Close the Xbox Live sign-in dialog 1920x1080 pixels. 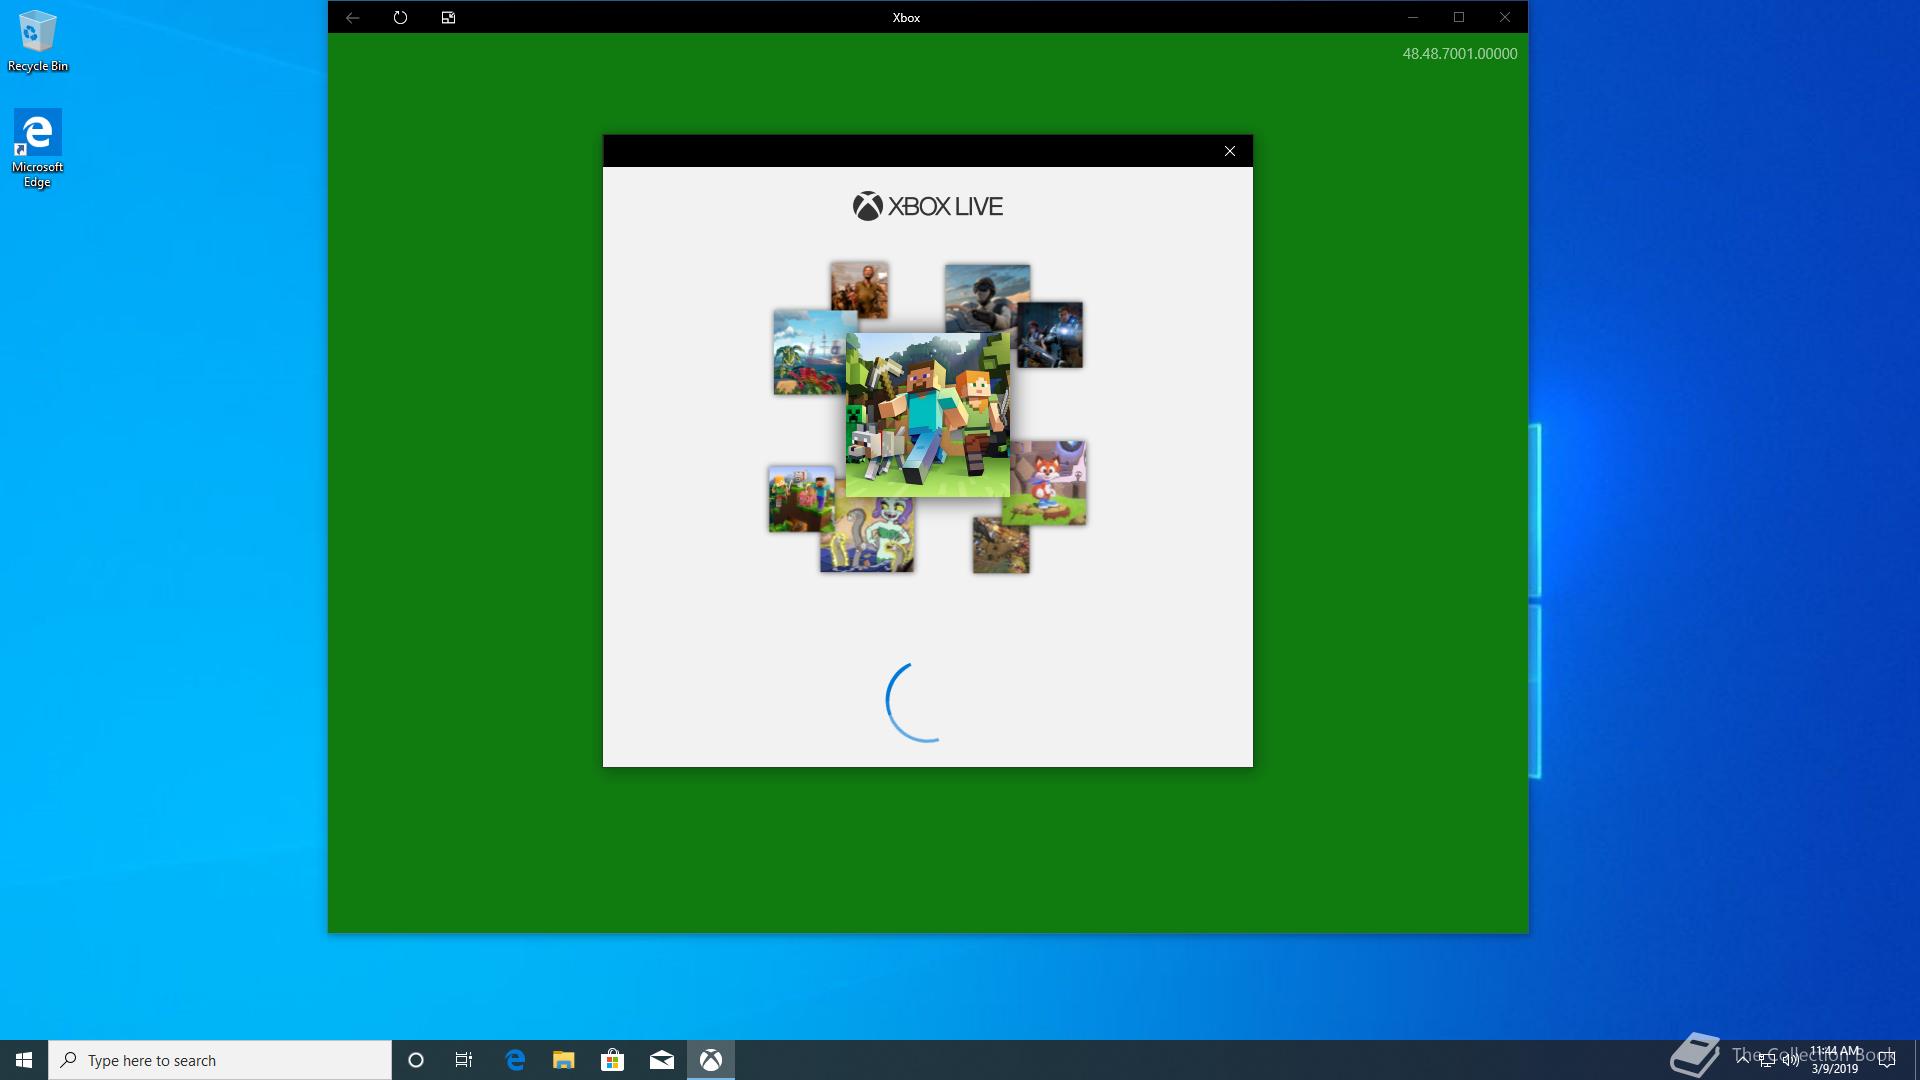click(1230, 151)
